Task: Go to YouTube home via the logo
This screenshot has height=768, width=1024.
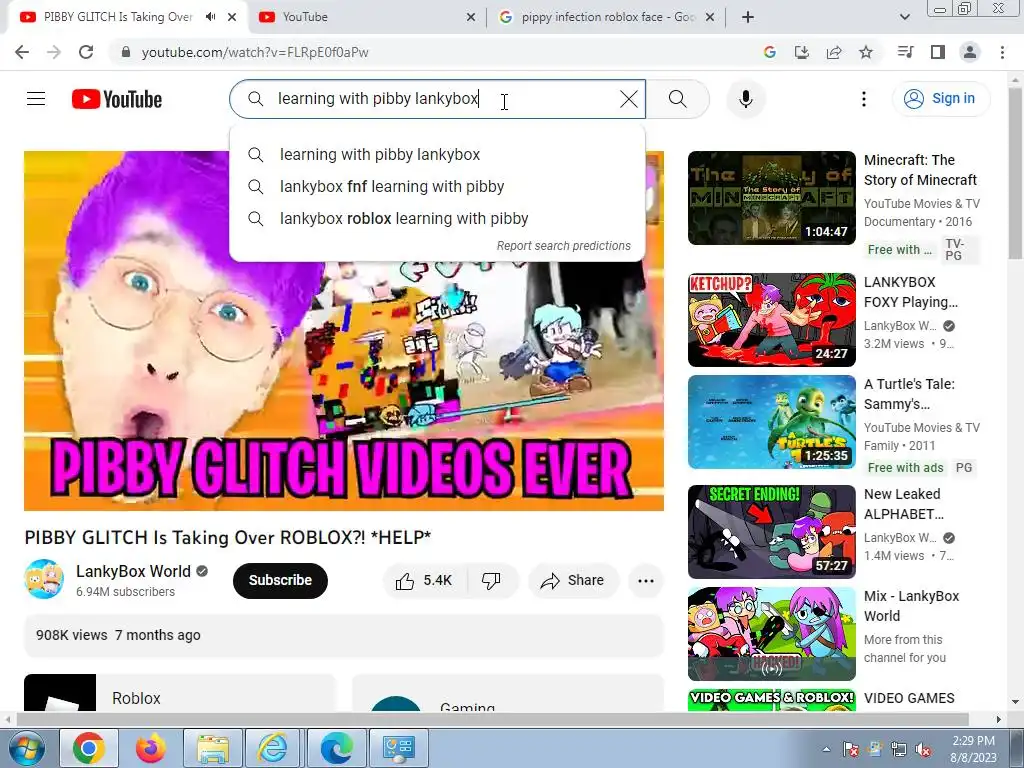Action: click(x=117, y=99)
